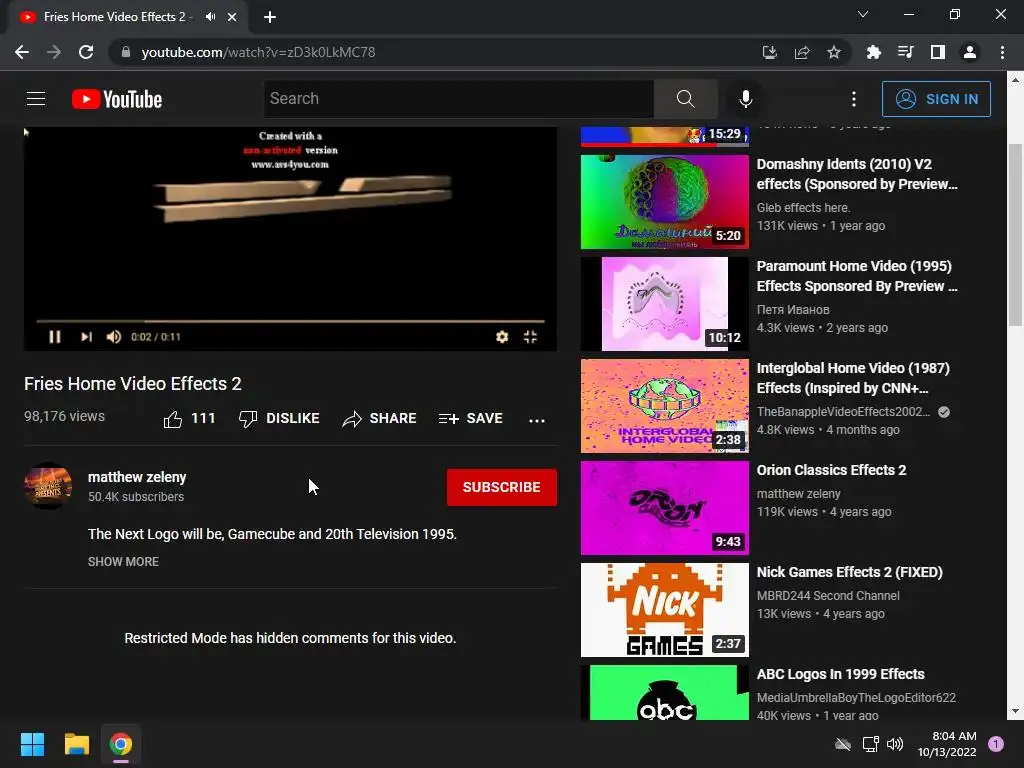The image size is (1024, 768).
Task: Mute tab via speaker icon on tab
Action: click(x=210, y=17)
